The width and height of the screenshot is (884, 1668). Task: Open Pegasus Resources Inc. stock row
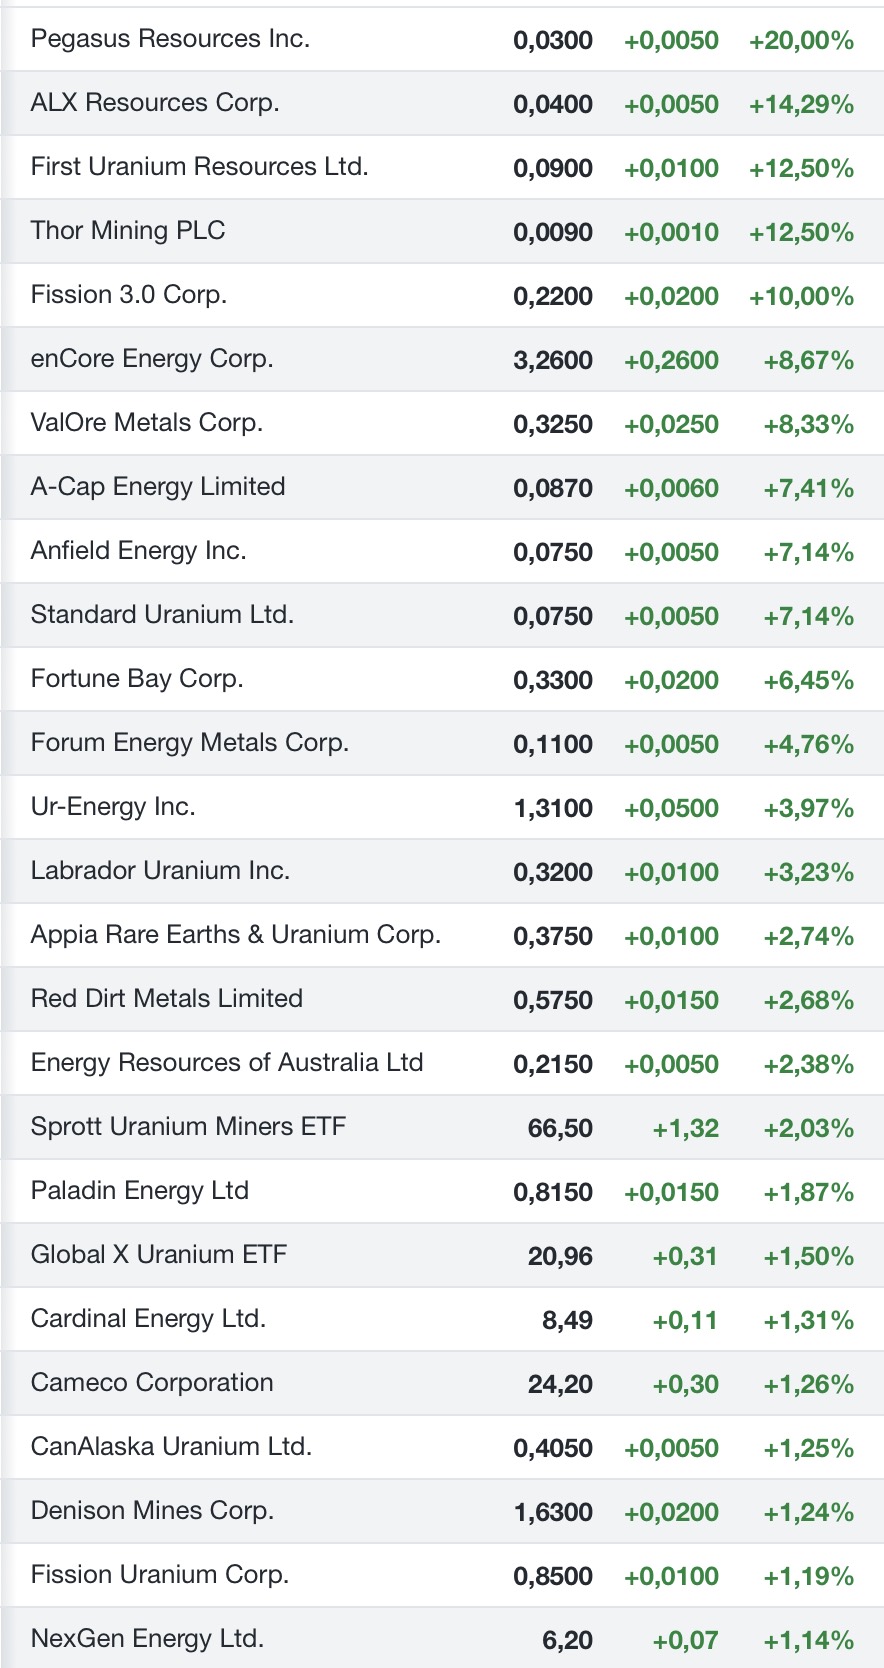click(x=170, y=39)
